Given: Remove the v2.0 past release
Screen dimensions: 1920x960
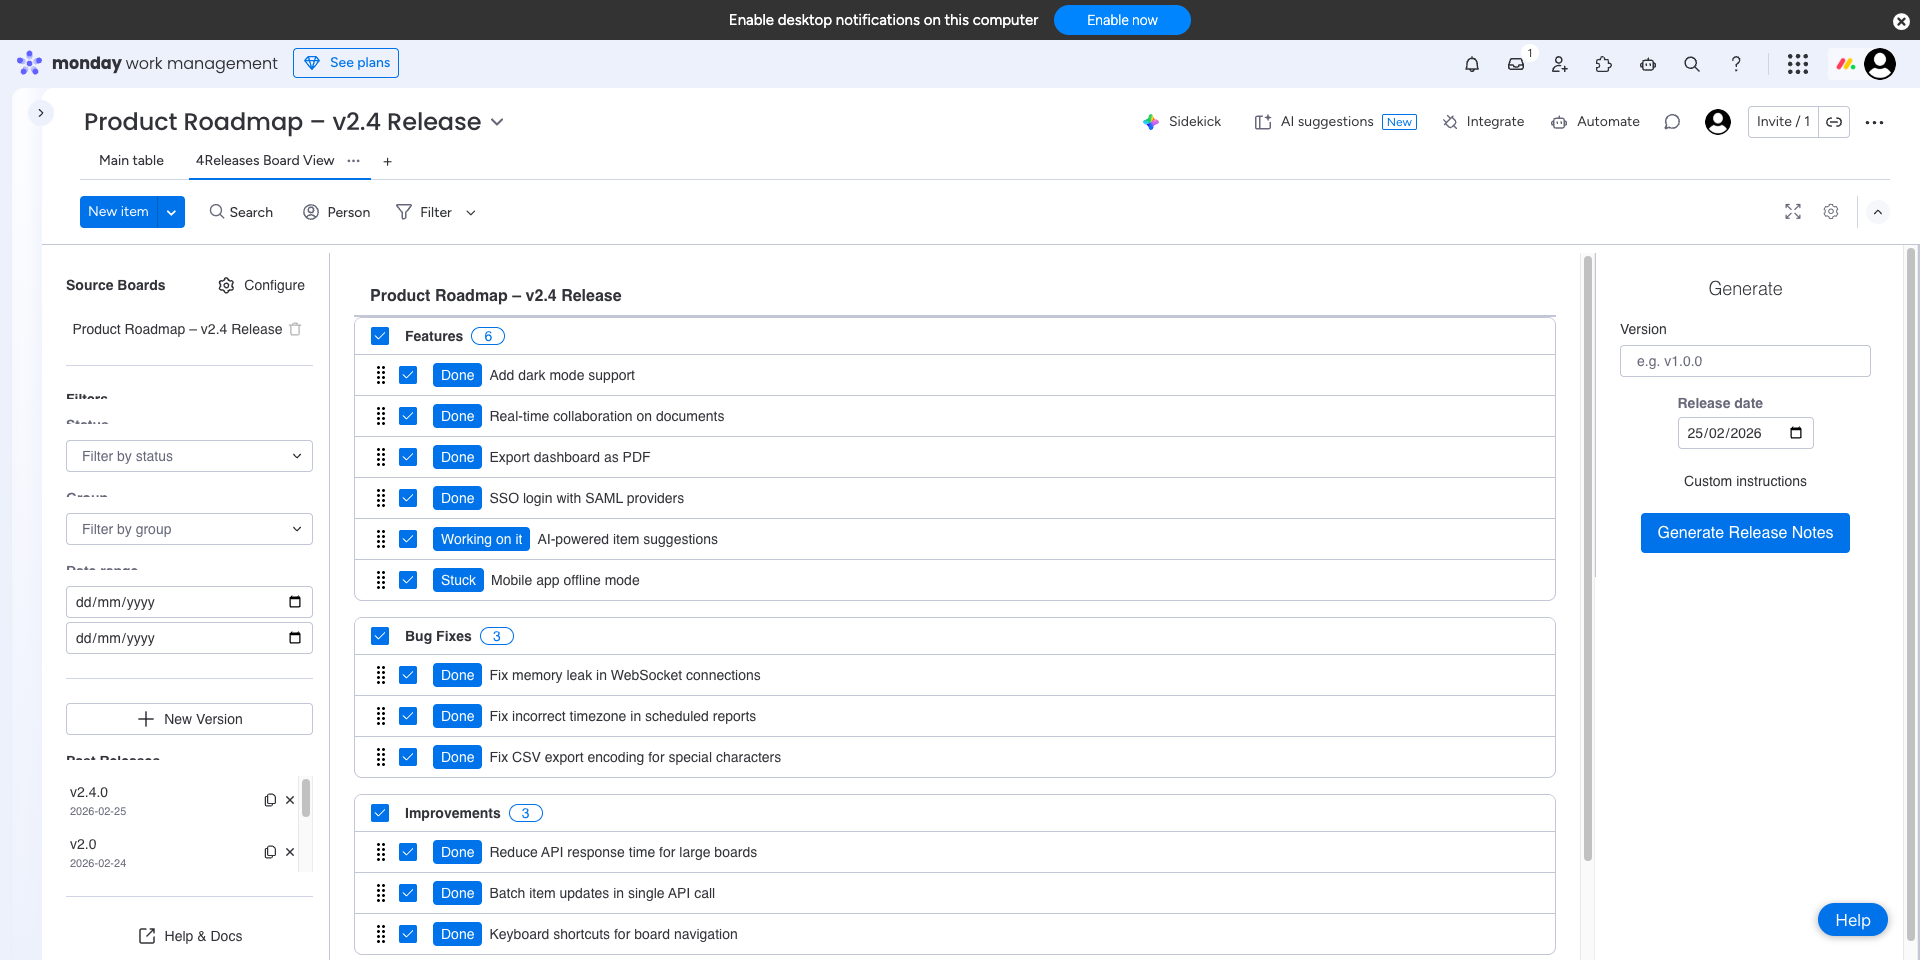Looking at the screenshot, I should coord(290,852).
